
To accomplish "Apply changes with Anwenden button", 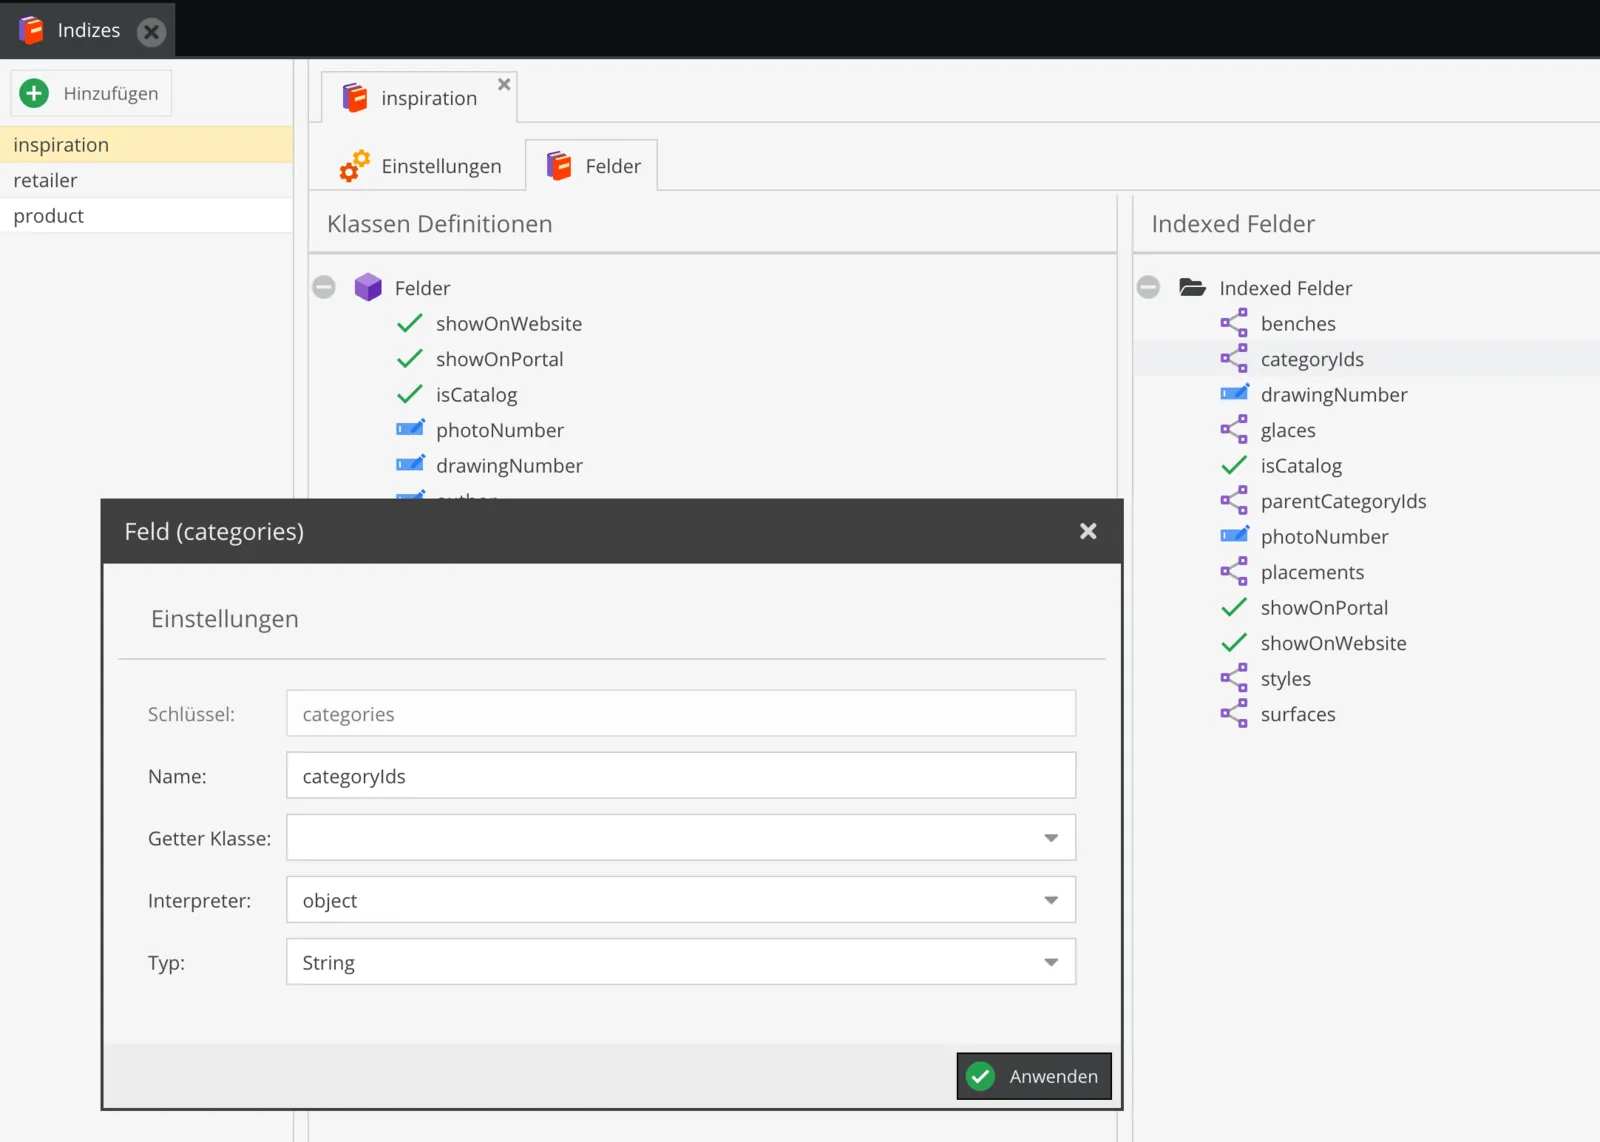I will [x=1034, y=1076].
